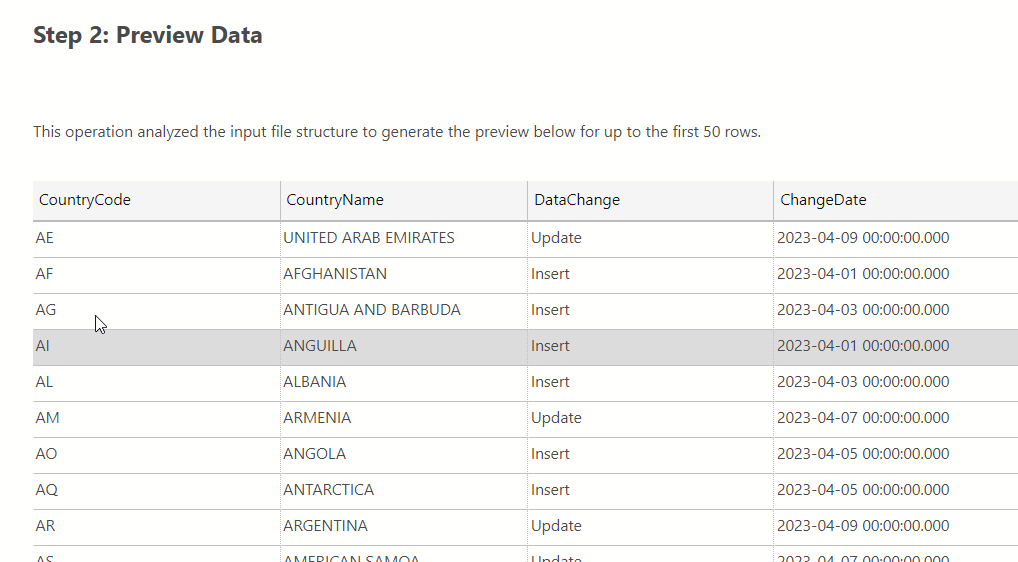Click the Step 2: Preview Data heading
The image size is (1018, 562).
148,35
